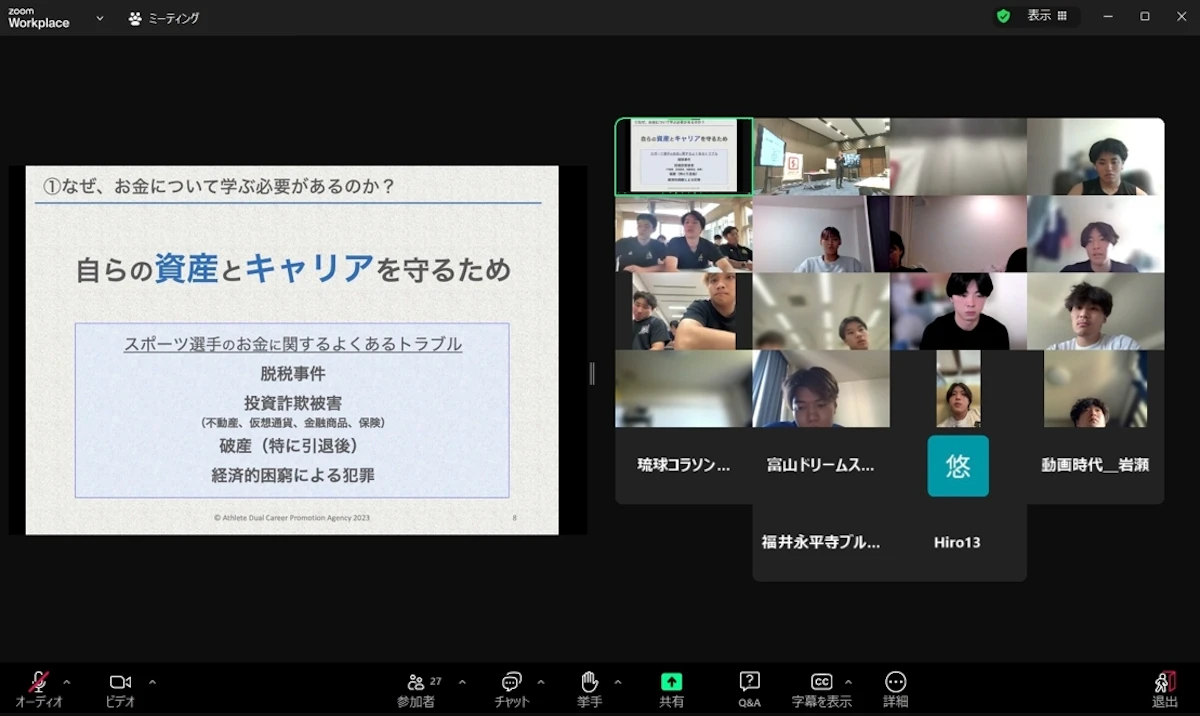Expand raise hand options chevron
Image resolution: width=1200 pixels, height=716 pixels.
click(617, 682)
